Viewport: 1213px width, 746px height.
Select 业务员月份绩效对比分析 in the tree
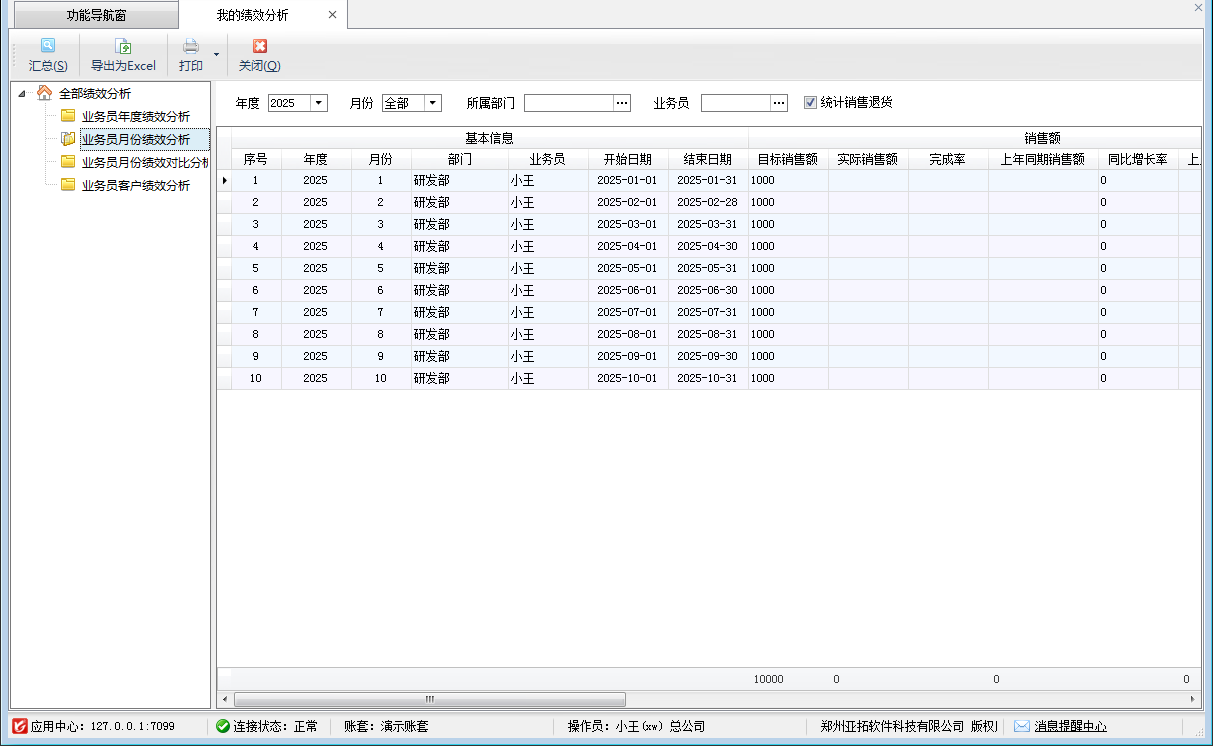pos(145,162)
